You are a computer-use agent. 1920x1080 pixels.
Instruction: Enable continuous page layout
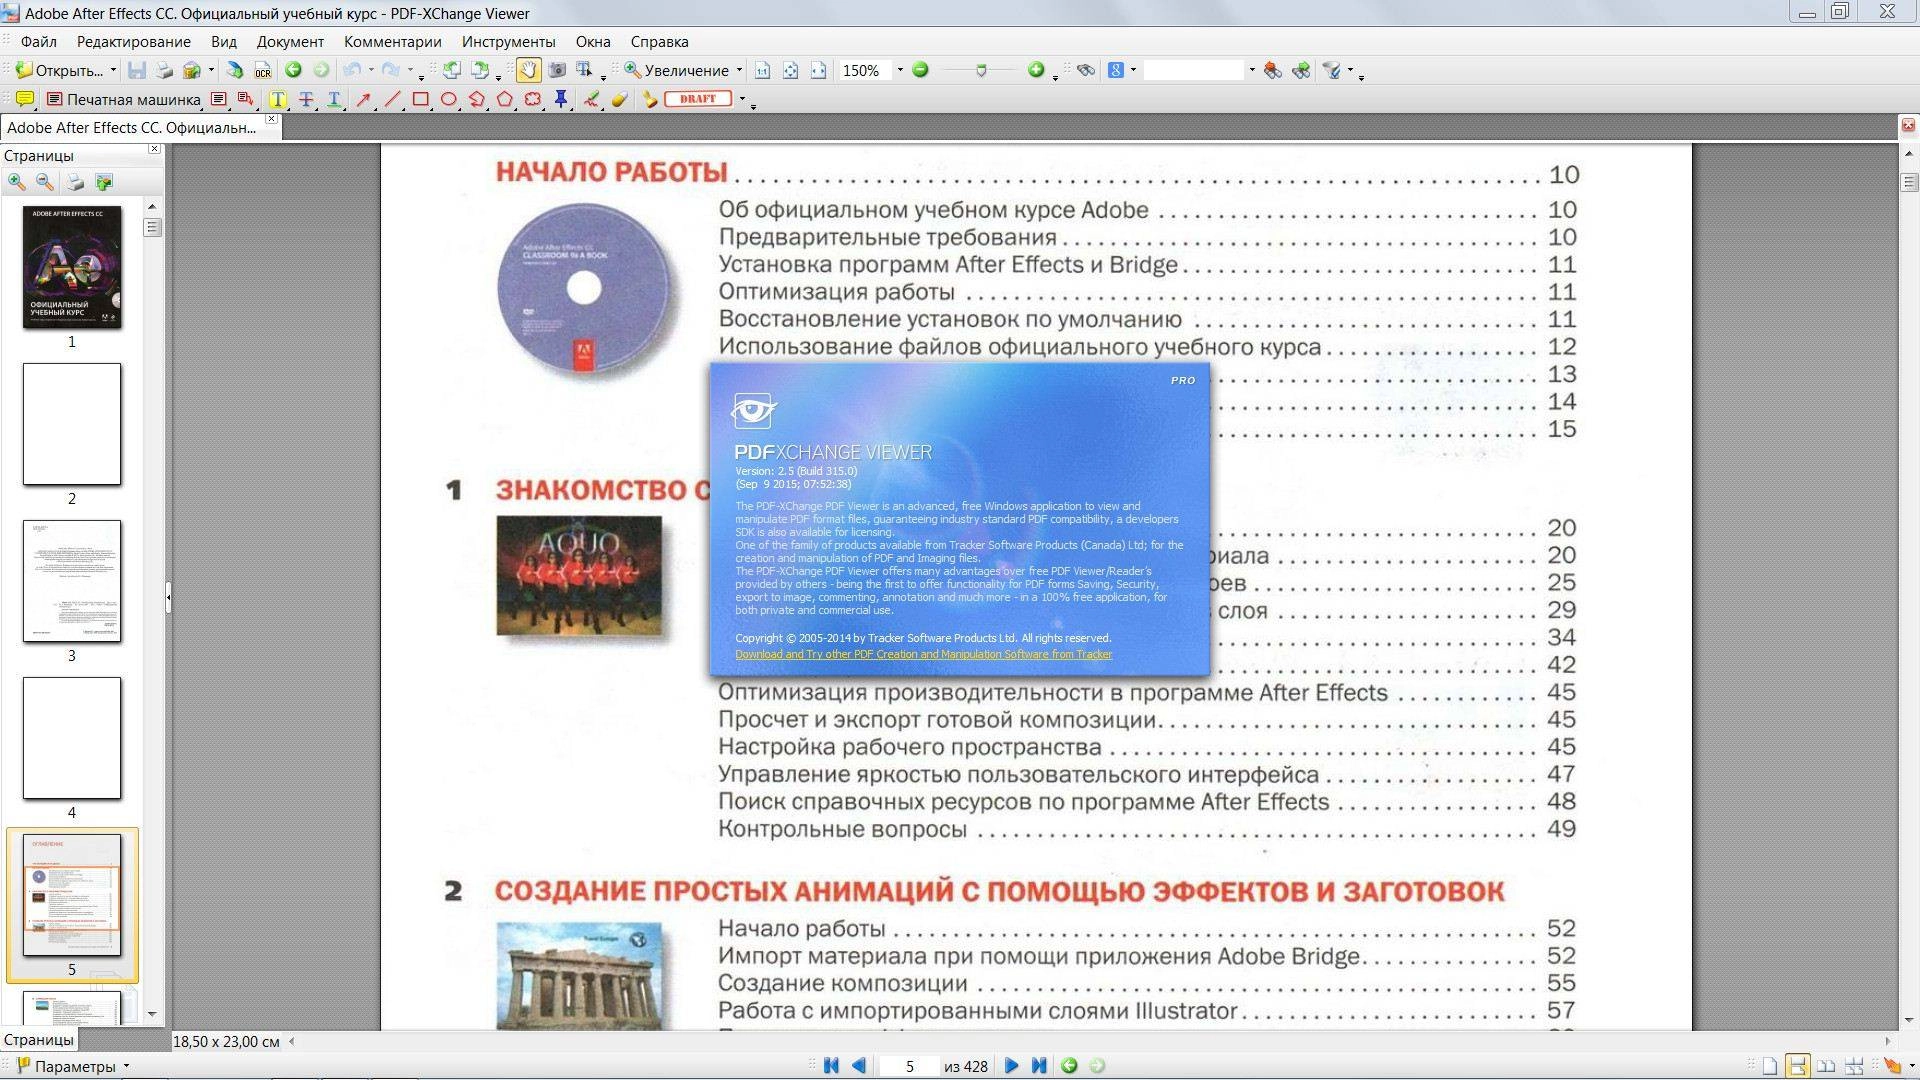[1798, 1066]
